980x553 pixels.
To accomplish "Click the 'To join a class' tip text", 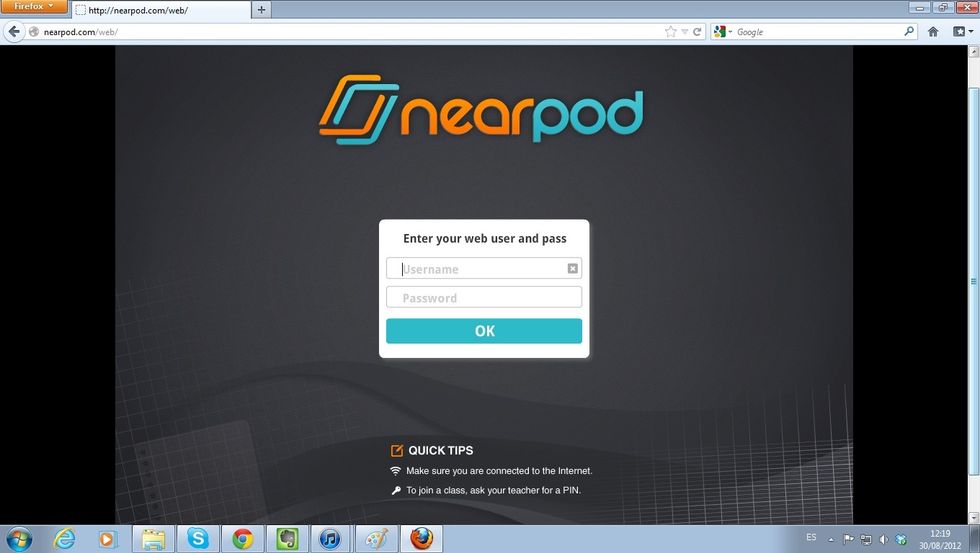I will pos(493,491).
